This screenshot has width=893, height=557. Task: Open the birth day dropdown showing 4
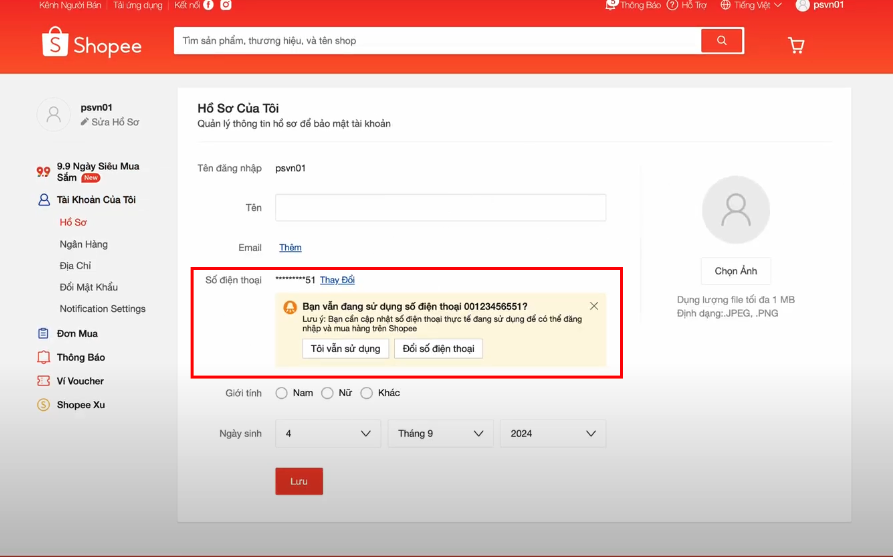pos(328,433)
